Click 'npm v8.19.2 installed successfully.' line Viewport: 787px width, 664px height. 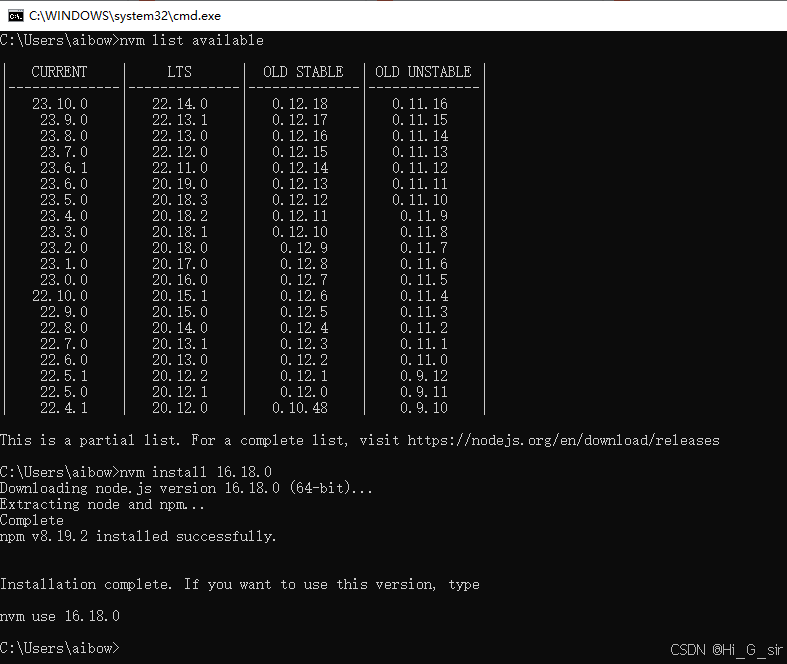click(x=138, y=537)
